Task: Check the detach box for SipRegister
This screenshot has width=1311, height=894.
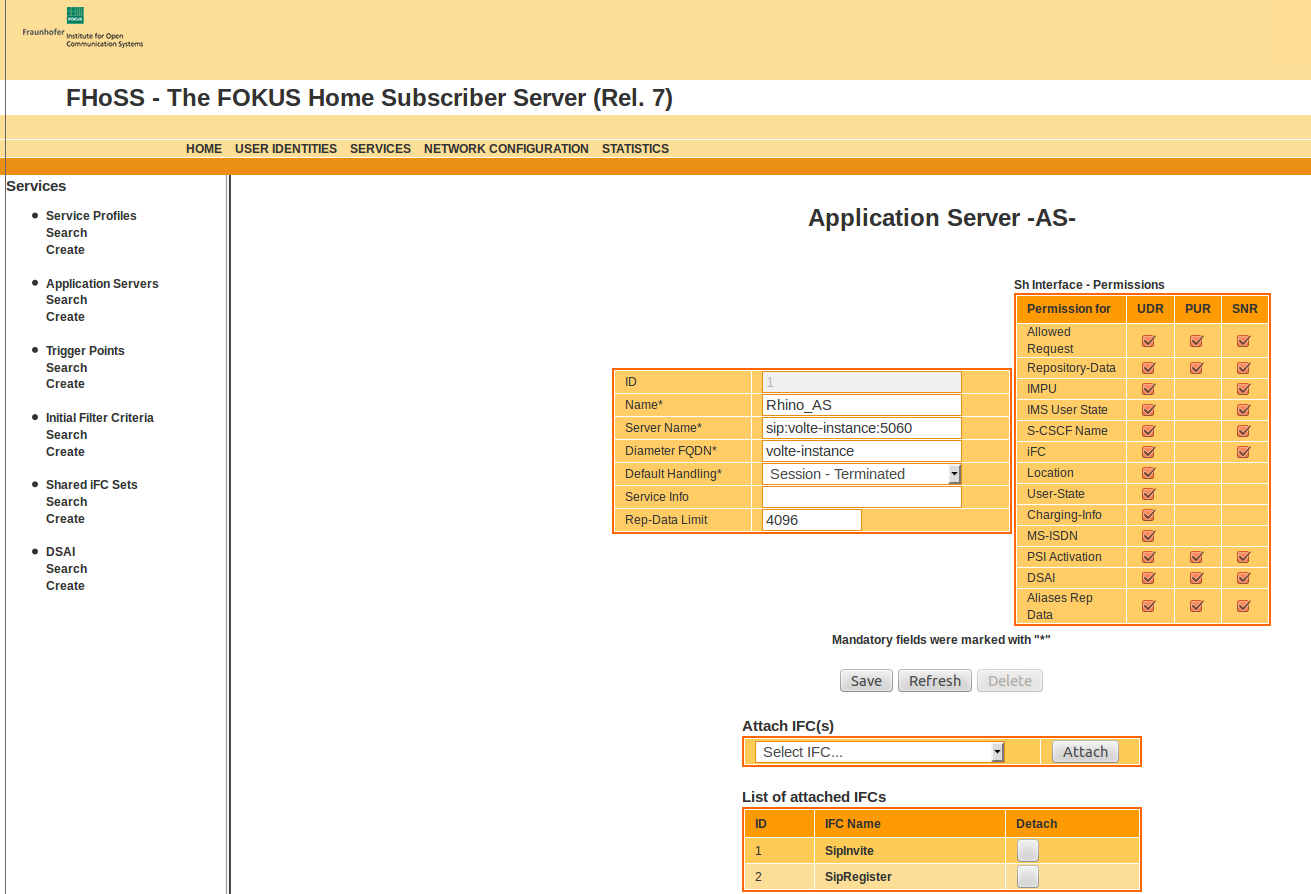Action: coord(1027,876)
